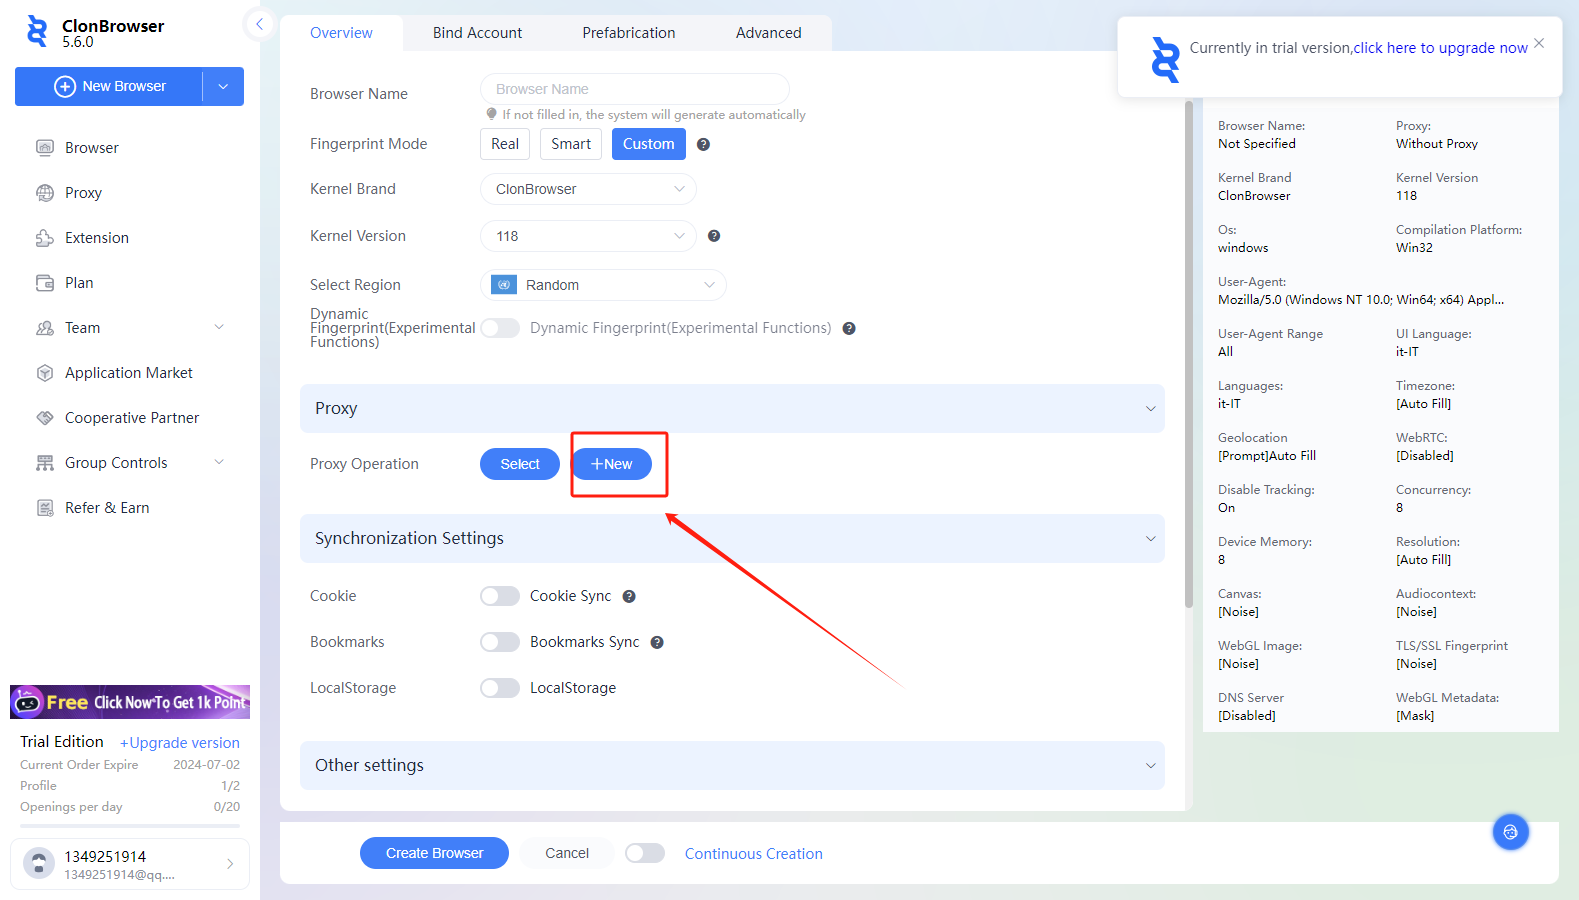
Task: Click the proxy Select button
Action: coord(520,464)
